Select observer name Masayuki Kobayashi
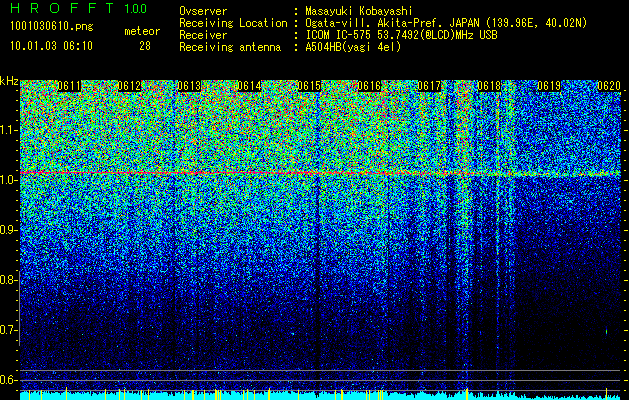This screenshot has width=629, height=400. [359, 11]
